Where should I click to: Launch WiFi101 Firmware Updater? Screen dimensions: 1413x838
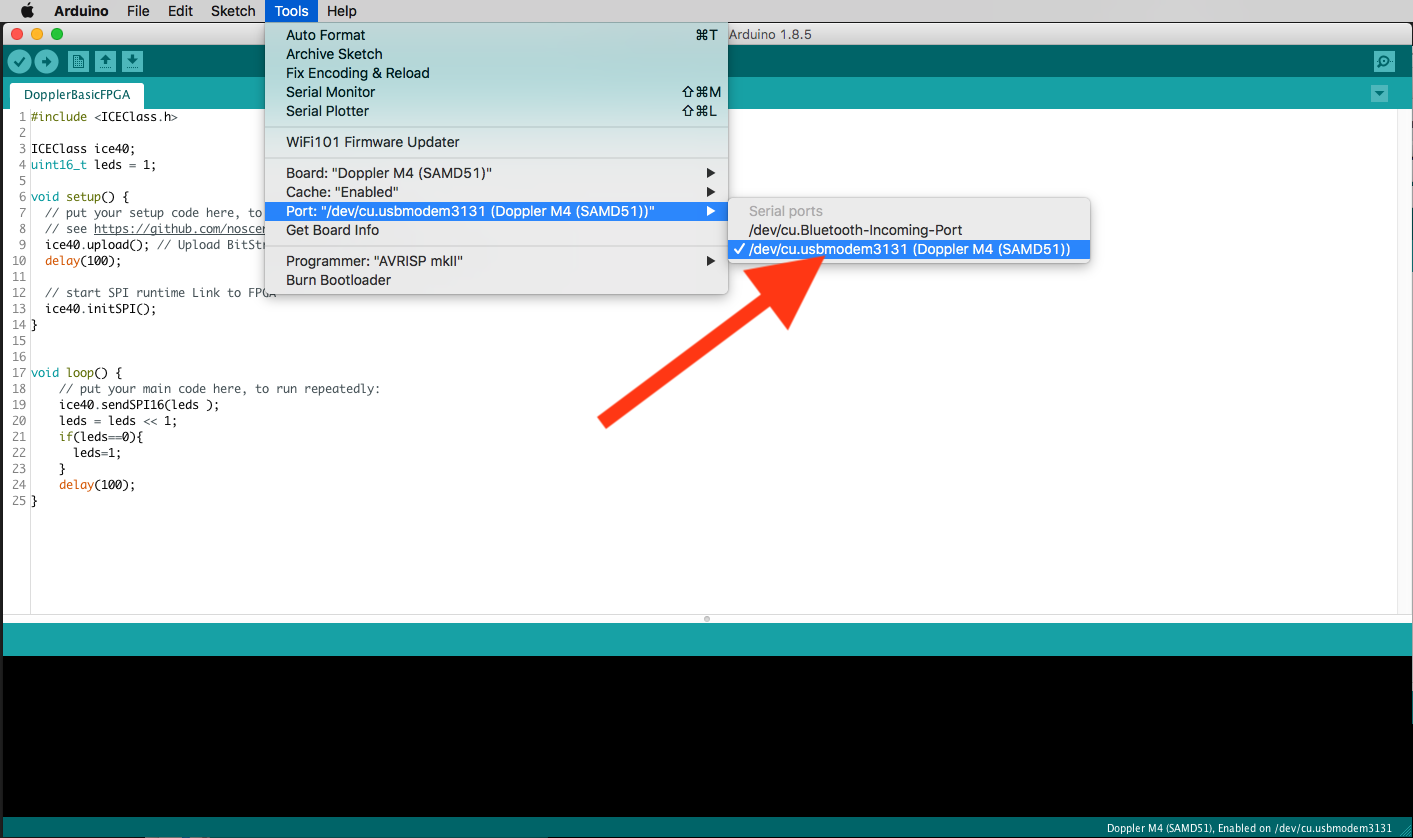pos(496,142)
